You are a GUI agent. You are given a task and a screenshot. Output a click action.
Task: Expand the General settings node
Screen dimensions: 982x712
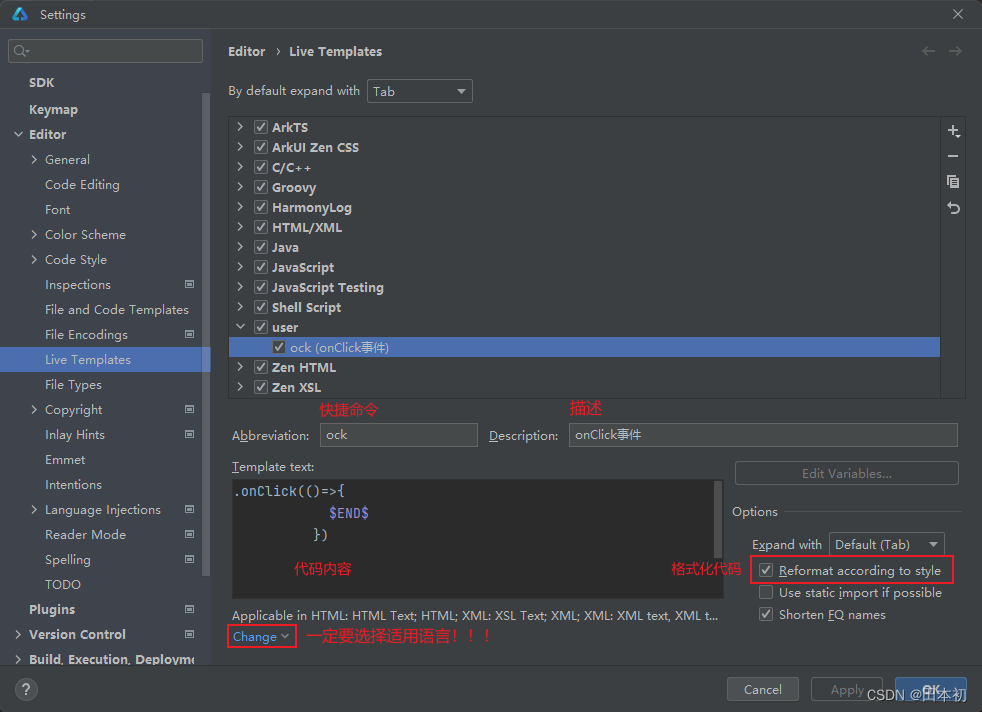[x=34, y=159]
